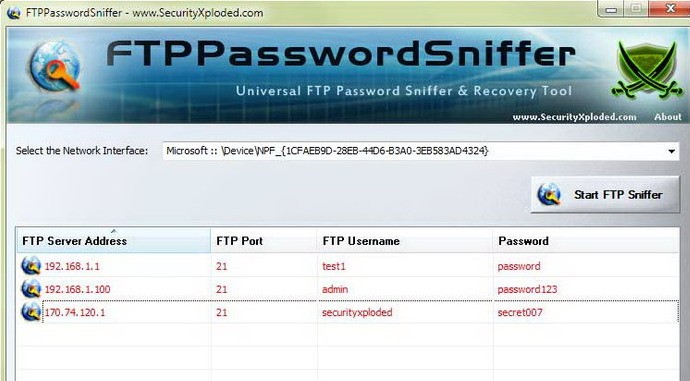The height and width of the screenshot is (381, 690).
Task: Select the password123 entry for admin
Action: point(527,289)
